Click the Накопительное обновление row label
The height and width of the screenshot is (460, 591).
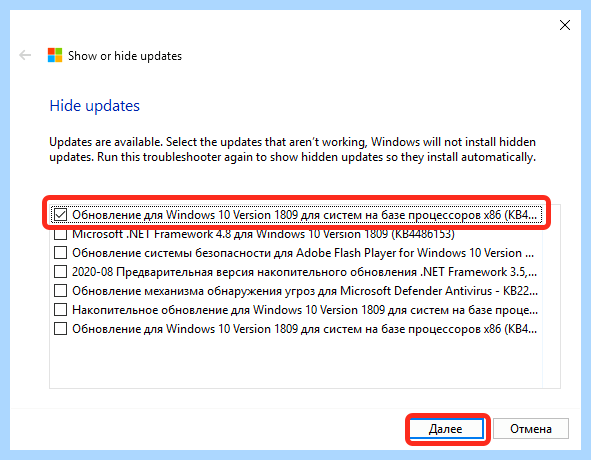(305, 310)
